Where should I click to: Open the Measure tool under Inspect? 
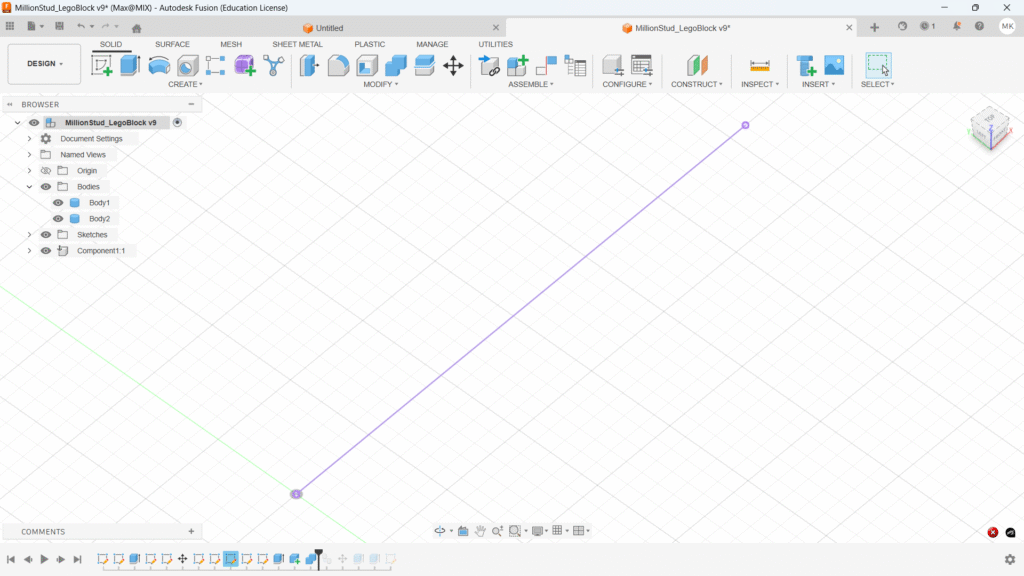760,66
